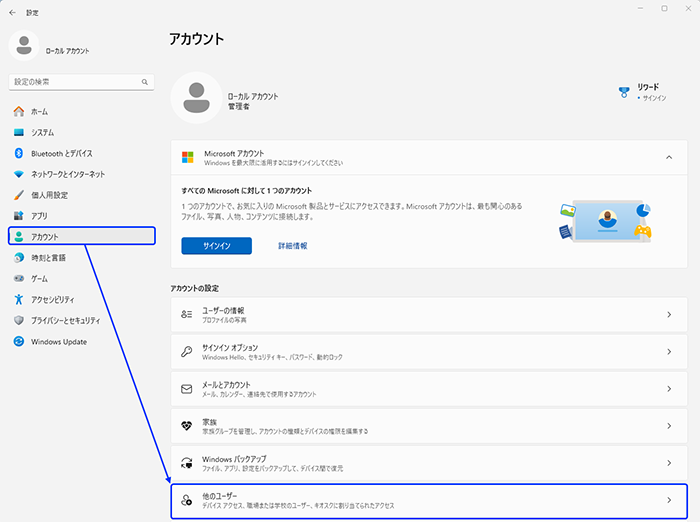Image resolution: width=700 pixels, height=522 pixels.
Task: Collapse the Microsoft アカウント card chevron
Action: click(x=668, y=158)
